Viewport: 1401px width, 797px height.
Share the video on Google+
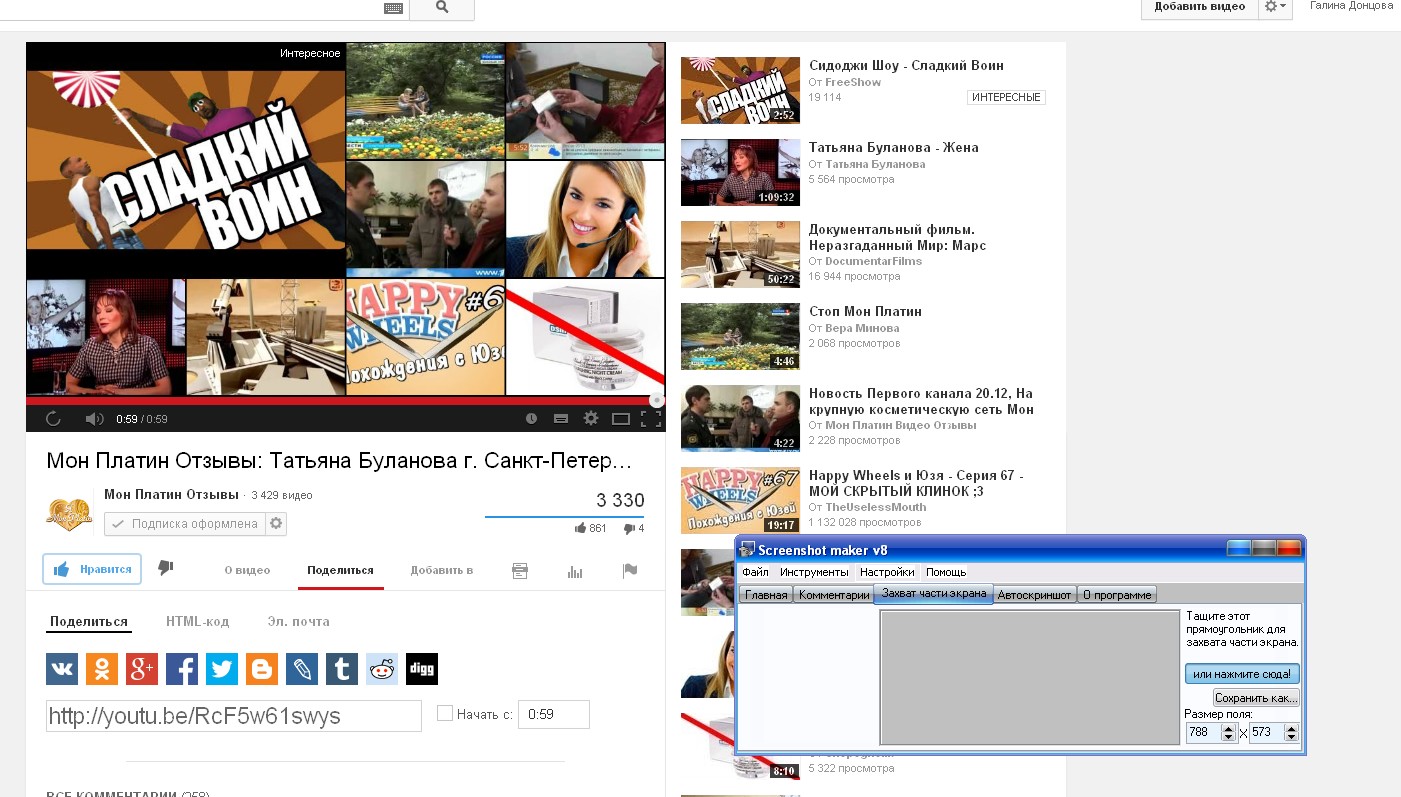pyautogui.click(x=142, y=669)
